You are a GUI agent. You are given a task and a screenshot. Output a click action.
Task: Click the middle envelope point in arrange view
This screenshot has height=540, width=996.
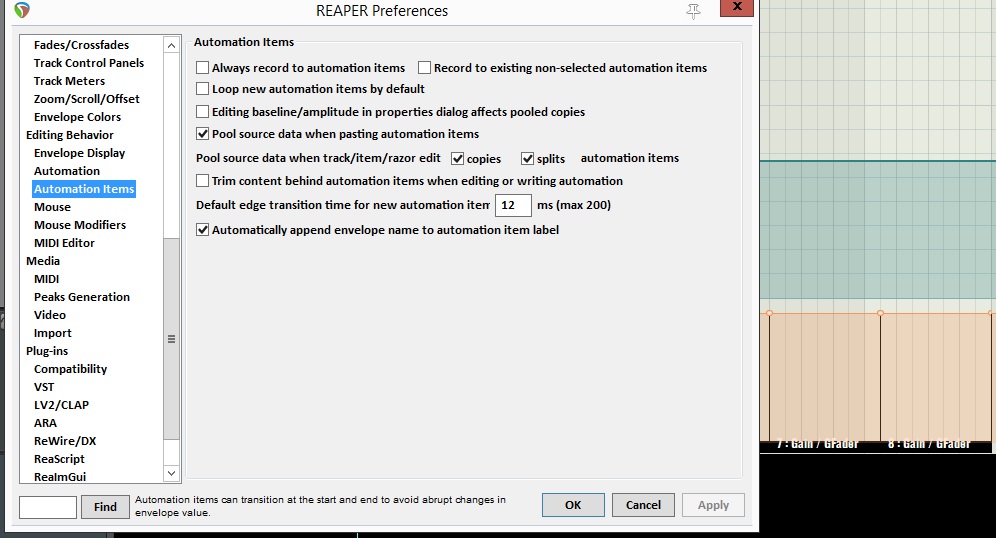pyautogui.click(x=880, y=313)
